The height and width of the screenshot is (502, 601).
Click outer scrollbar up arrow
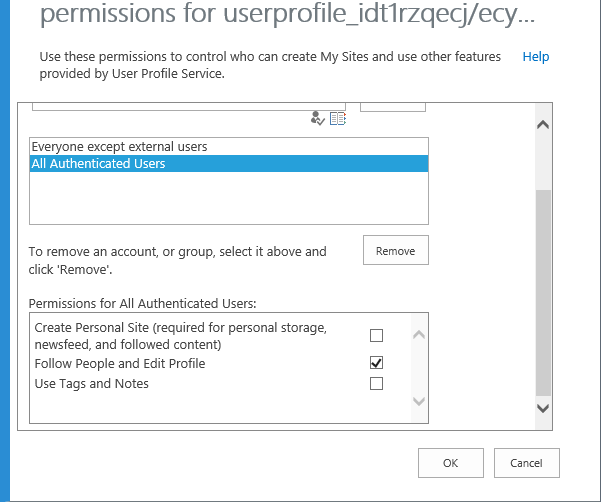click(x=543, y=125)
